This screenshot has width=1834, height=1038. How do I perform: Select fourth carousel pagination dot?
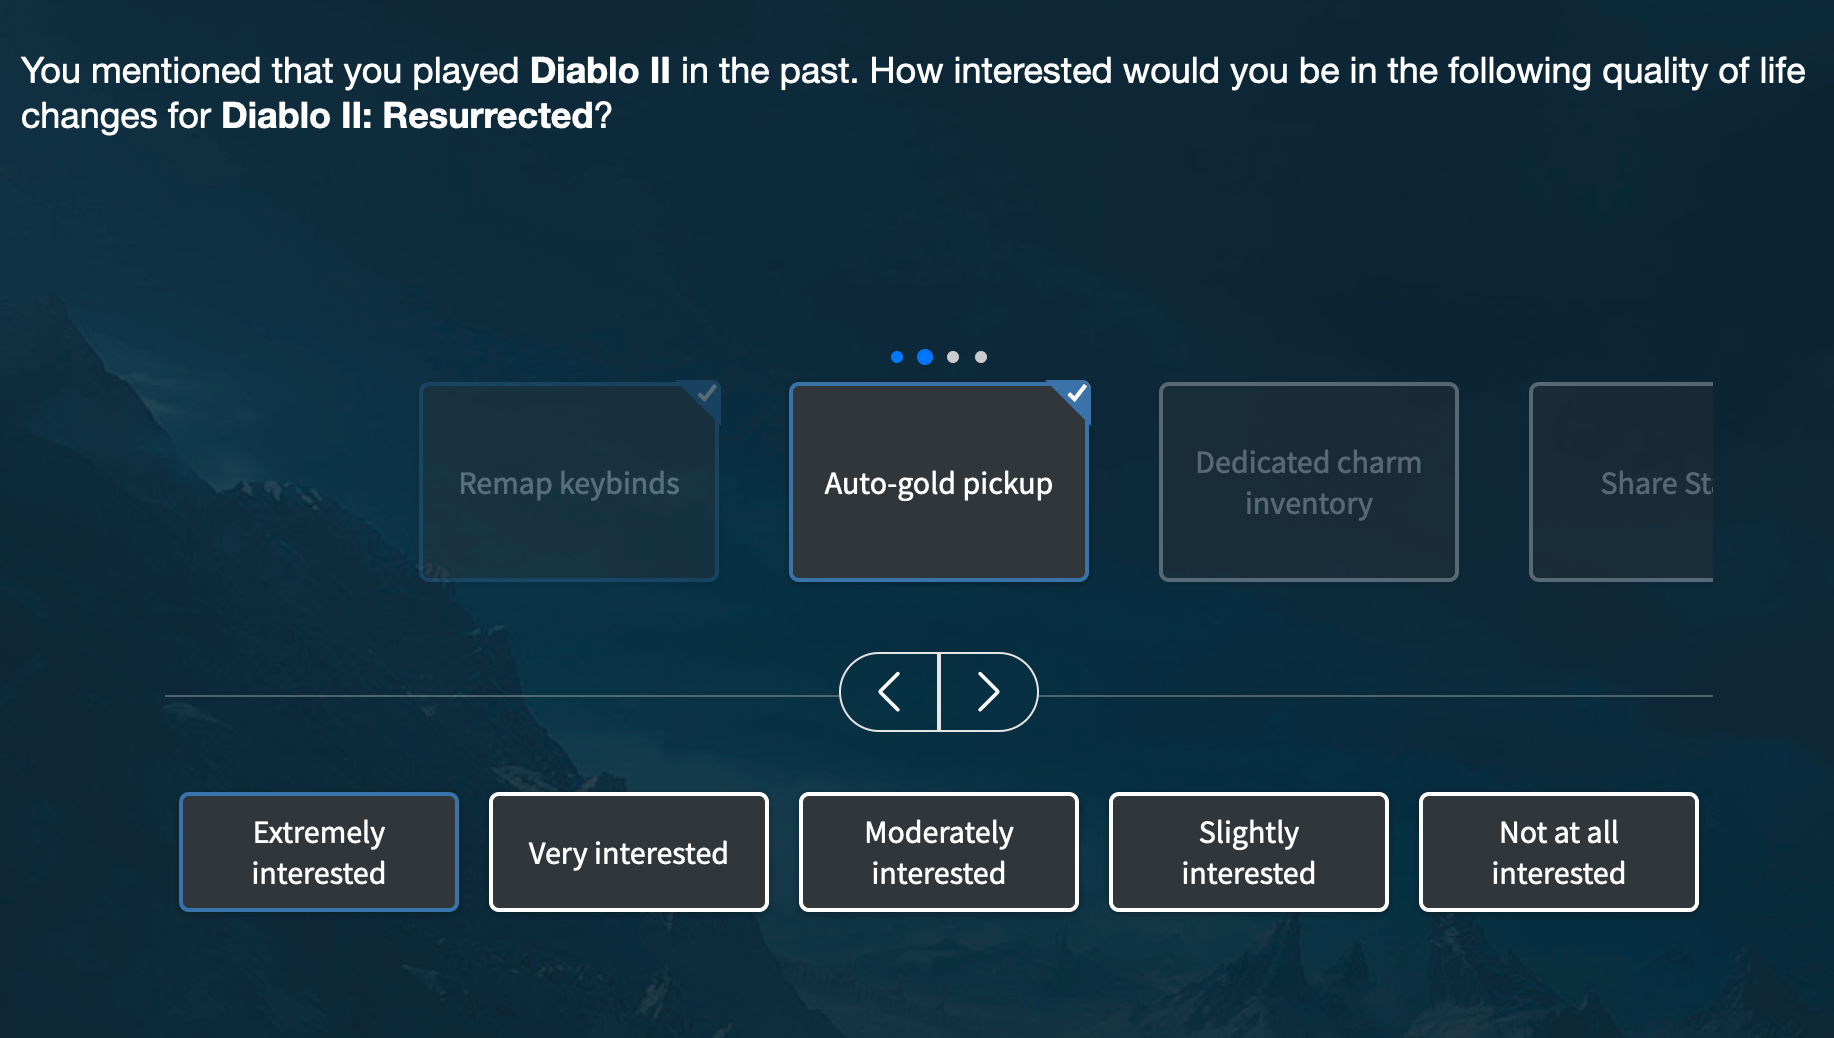pos(981,357)
